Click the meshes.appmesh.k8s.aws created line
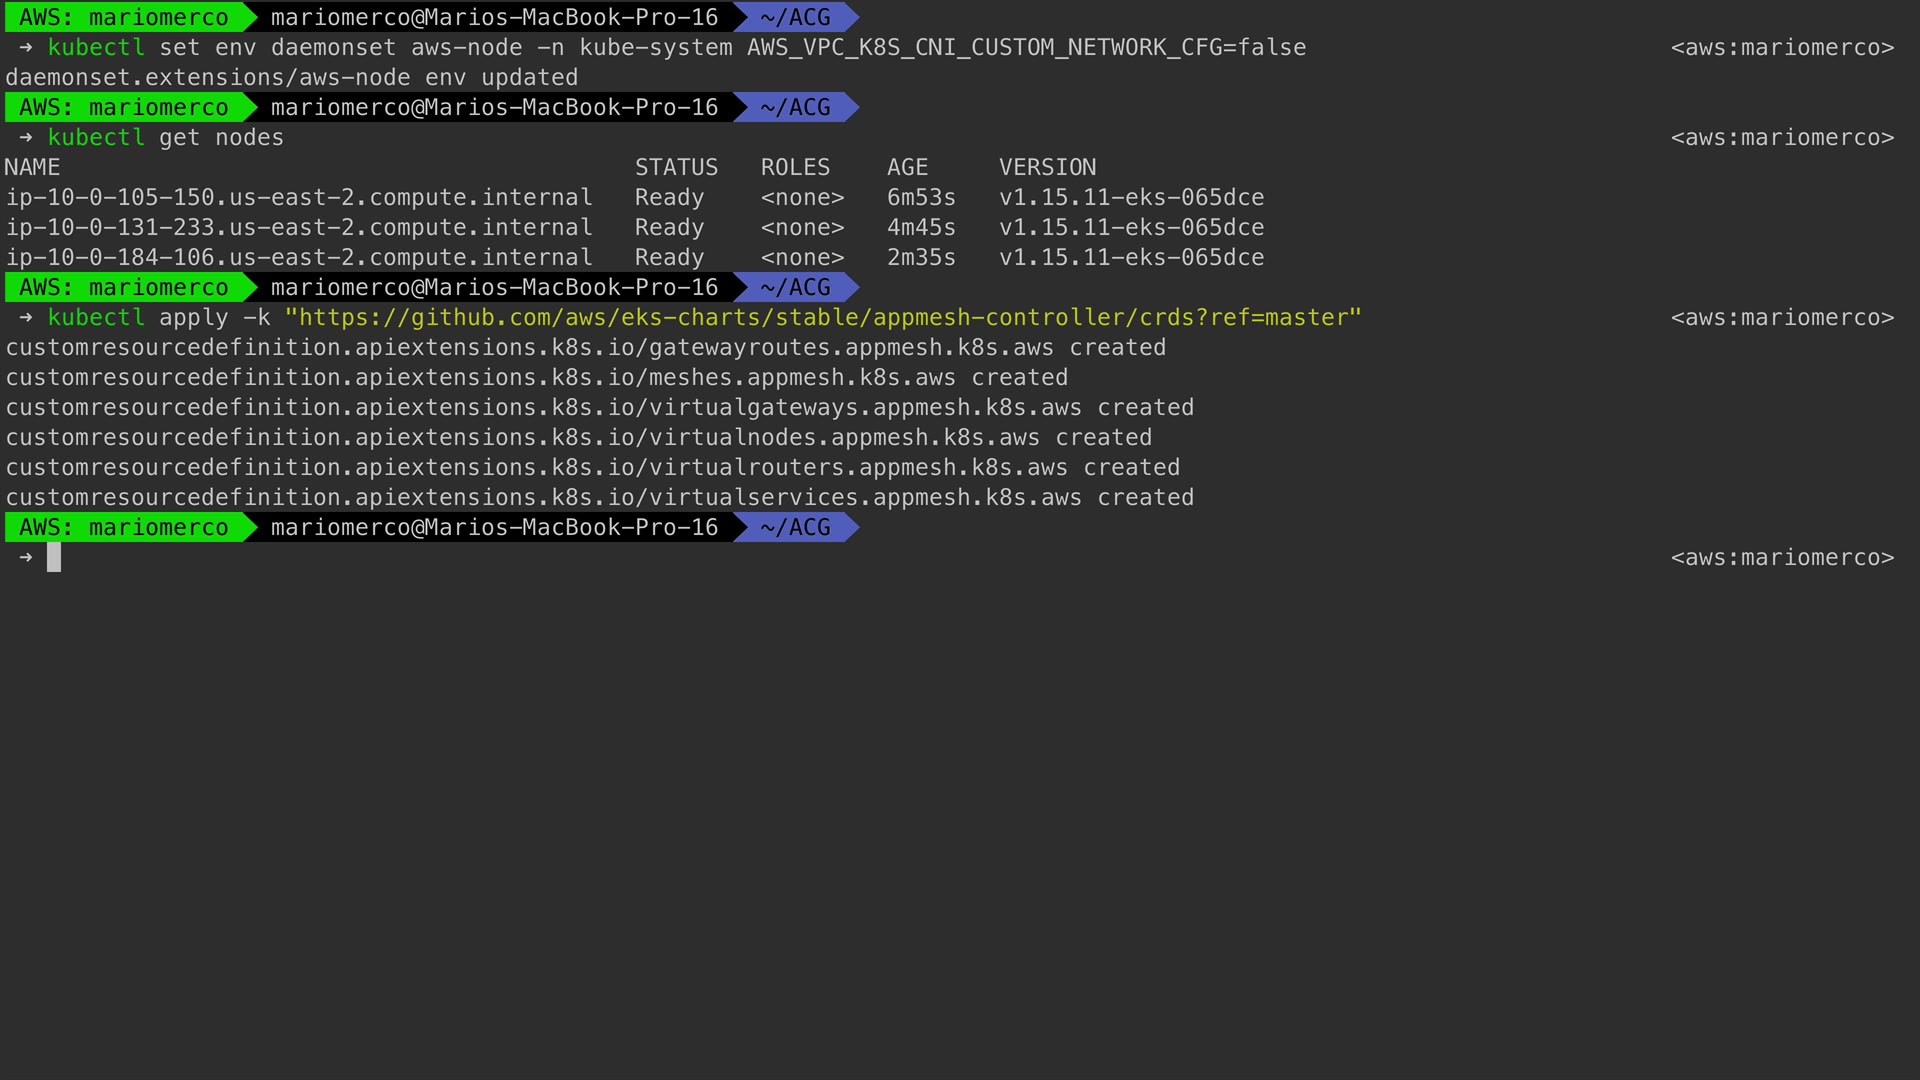This screenshot has width=1920, height=1080. coord(536,378)
